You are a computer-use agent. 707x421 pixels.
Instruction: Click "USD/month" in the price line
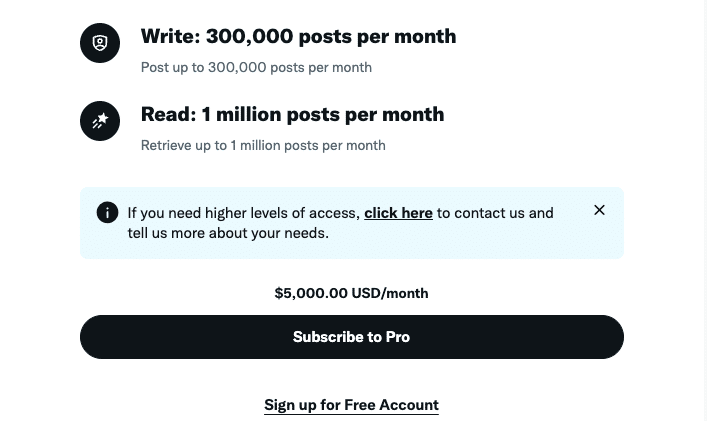[390, 293]
